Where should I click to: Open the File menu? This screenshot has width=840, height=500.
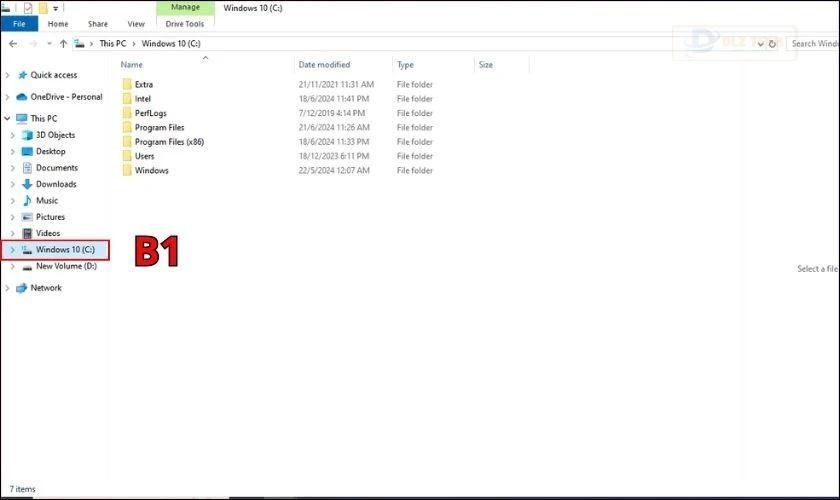pos(19,23)
